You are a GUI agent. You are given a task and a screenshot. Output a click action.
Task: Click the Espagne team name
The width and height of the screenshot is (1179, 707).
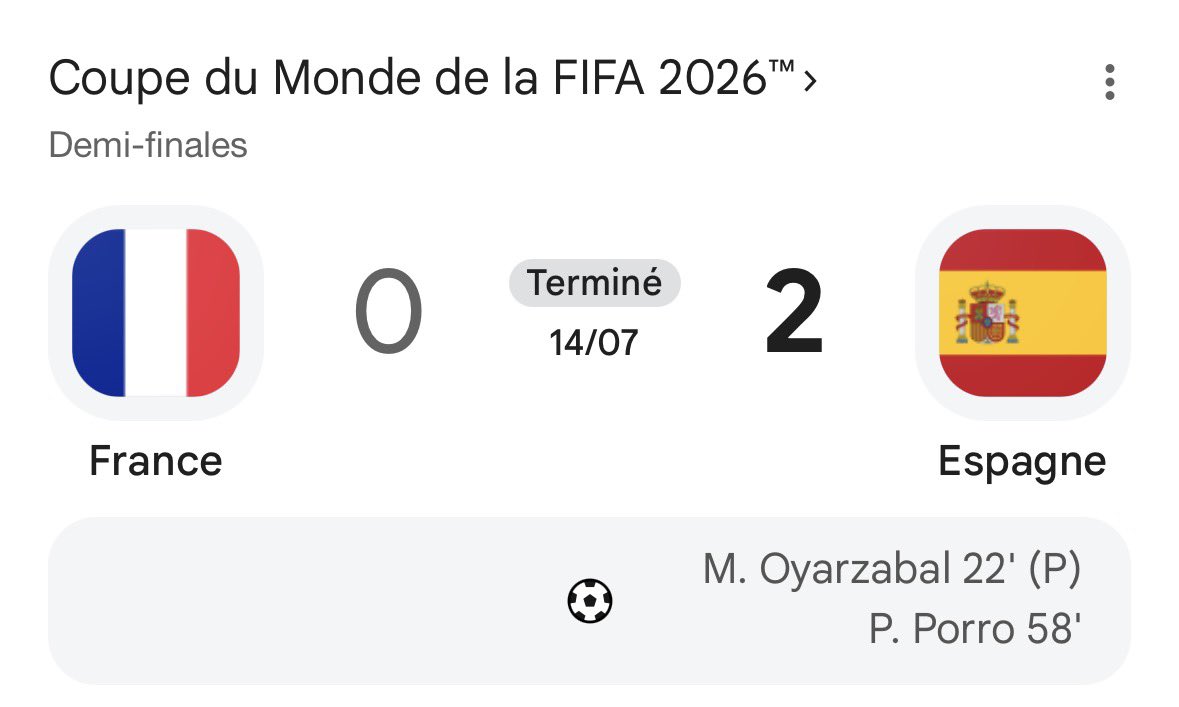pos(1022,462)
